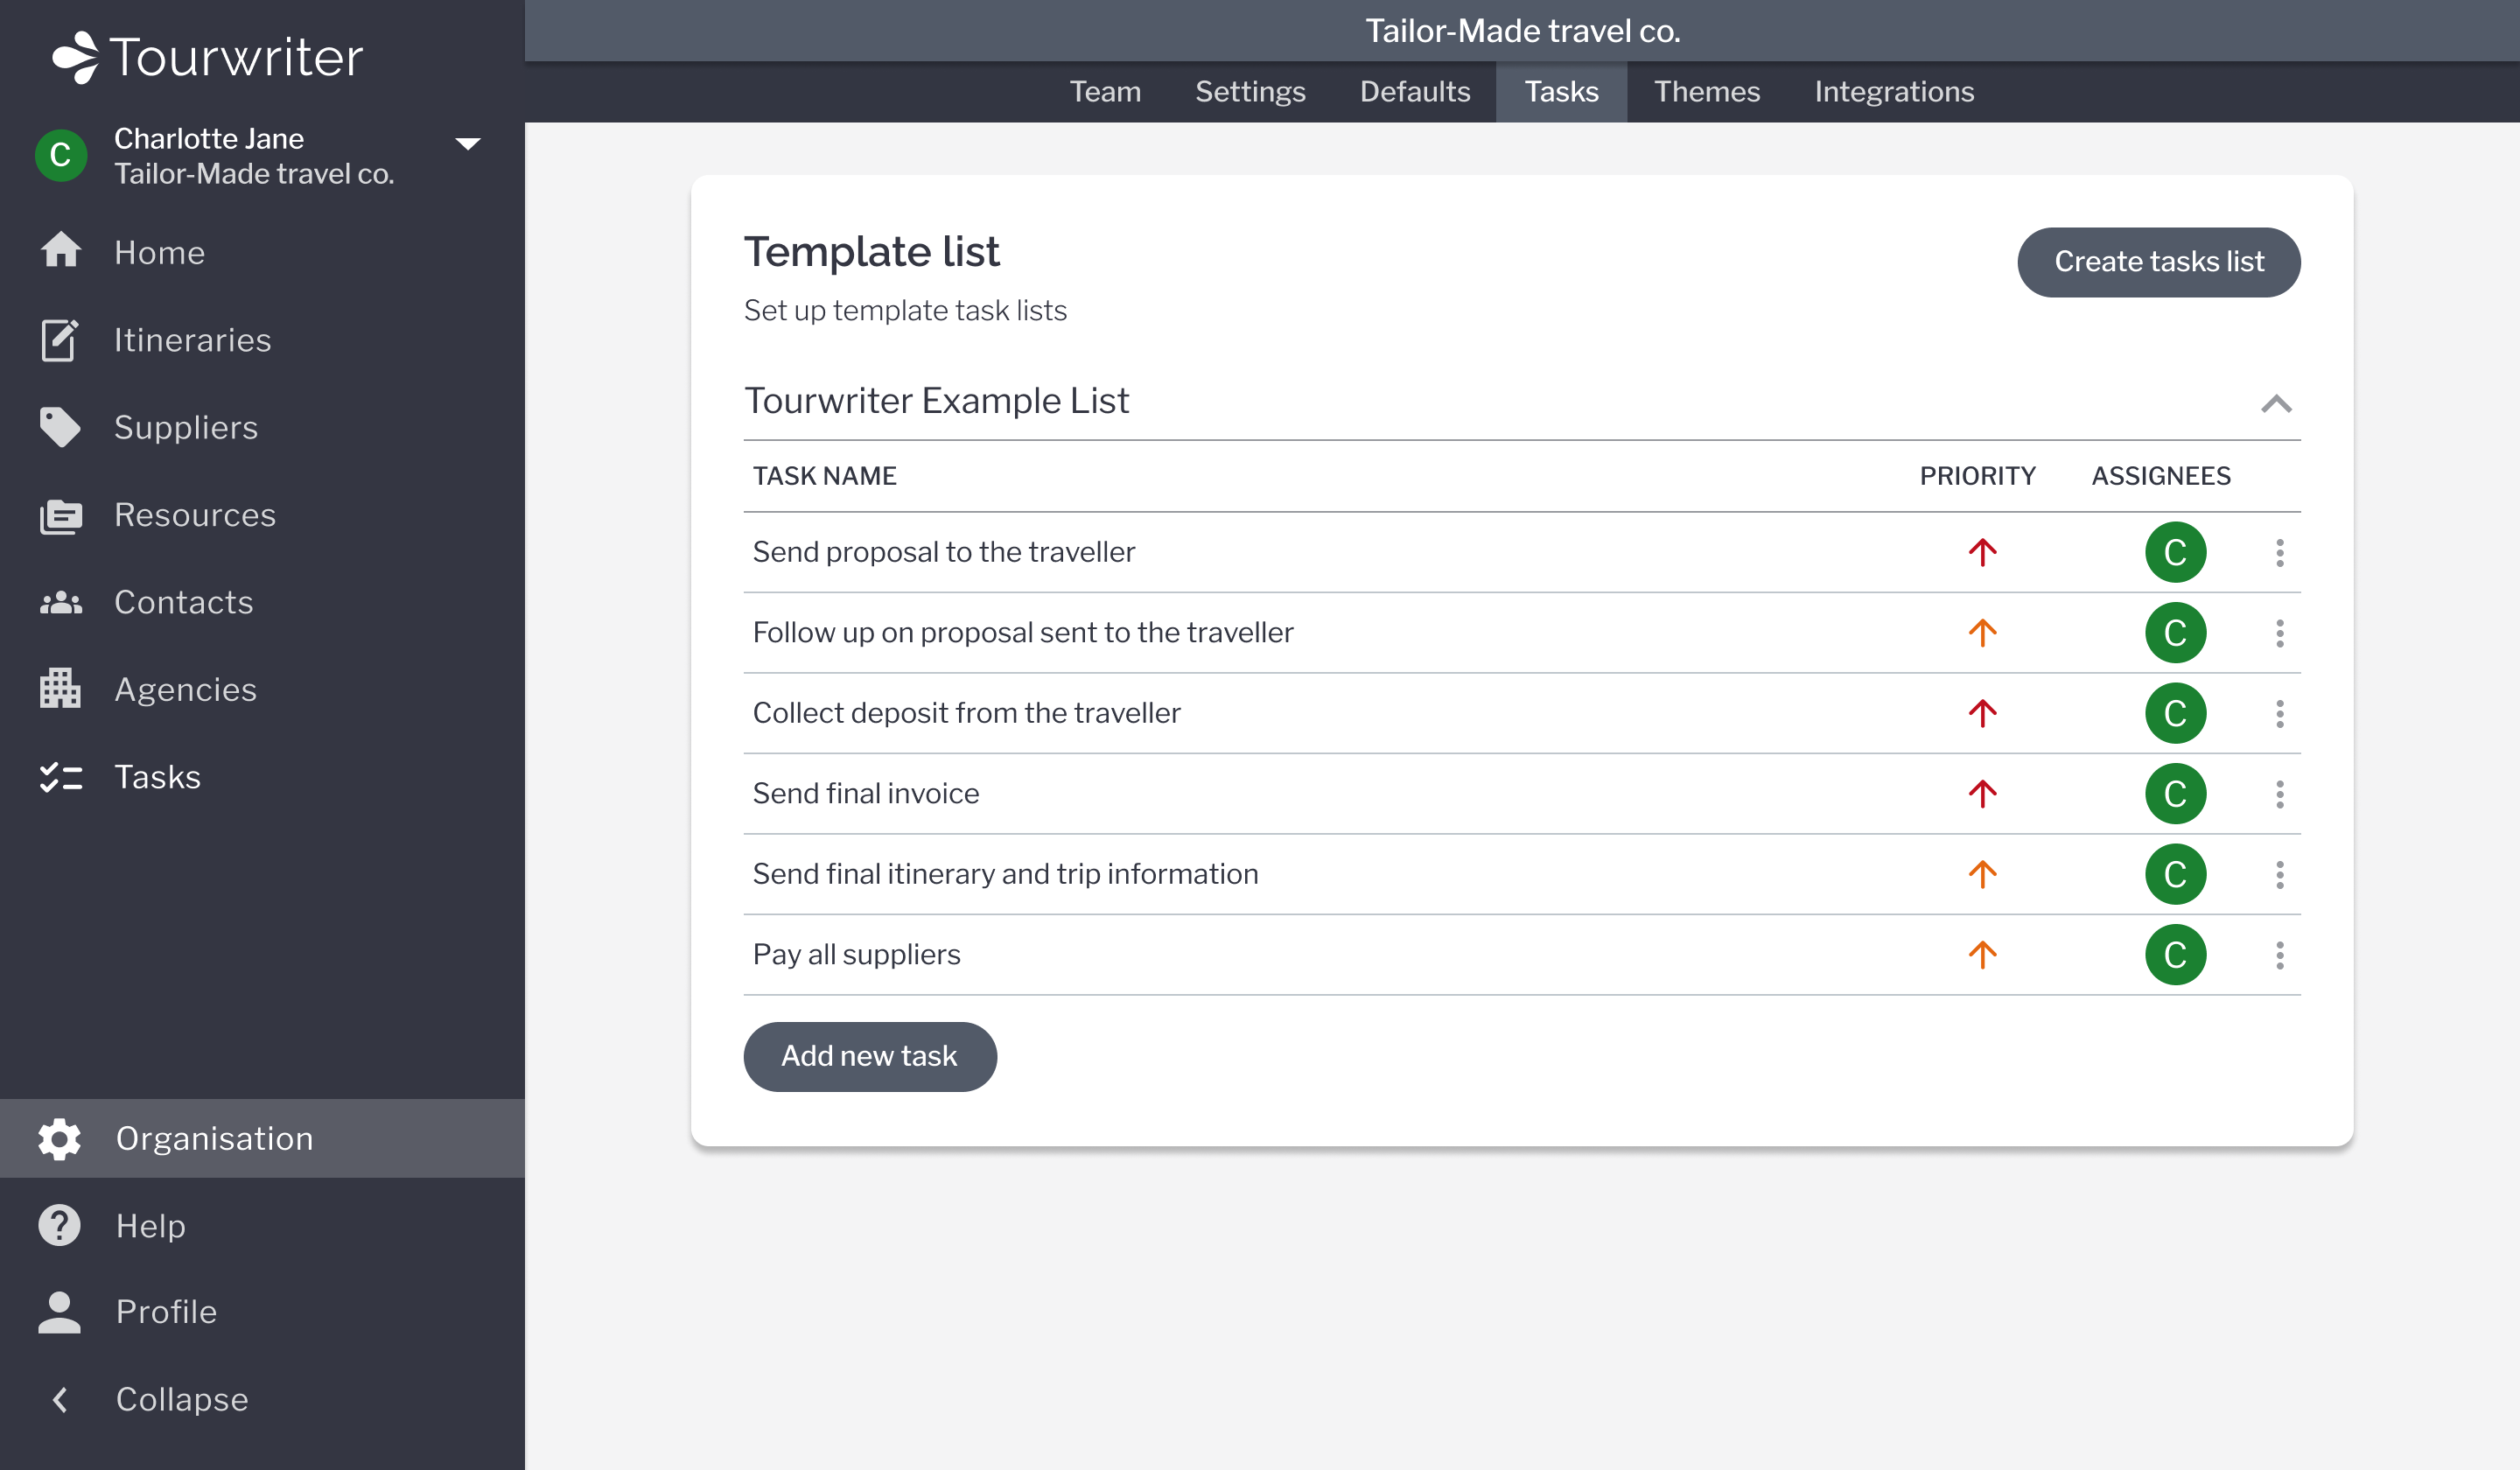Click assignee avatar for Follow up on proposal task
Screen dimensions: 2520x1470
pos(2175,633)
